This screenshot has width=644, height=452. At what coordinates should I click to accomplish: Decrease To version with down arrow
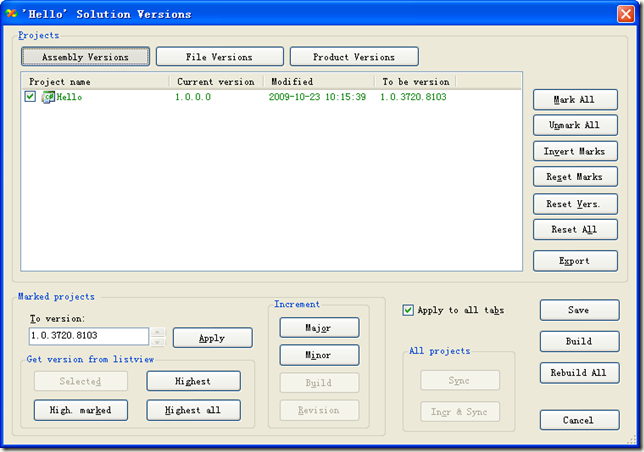pyautogui.click(x=157, y=341)
